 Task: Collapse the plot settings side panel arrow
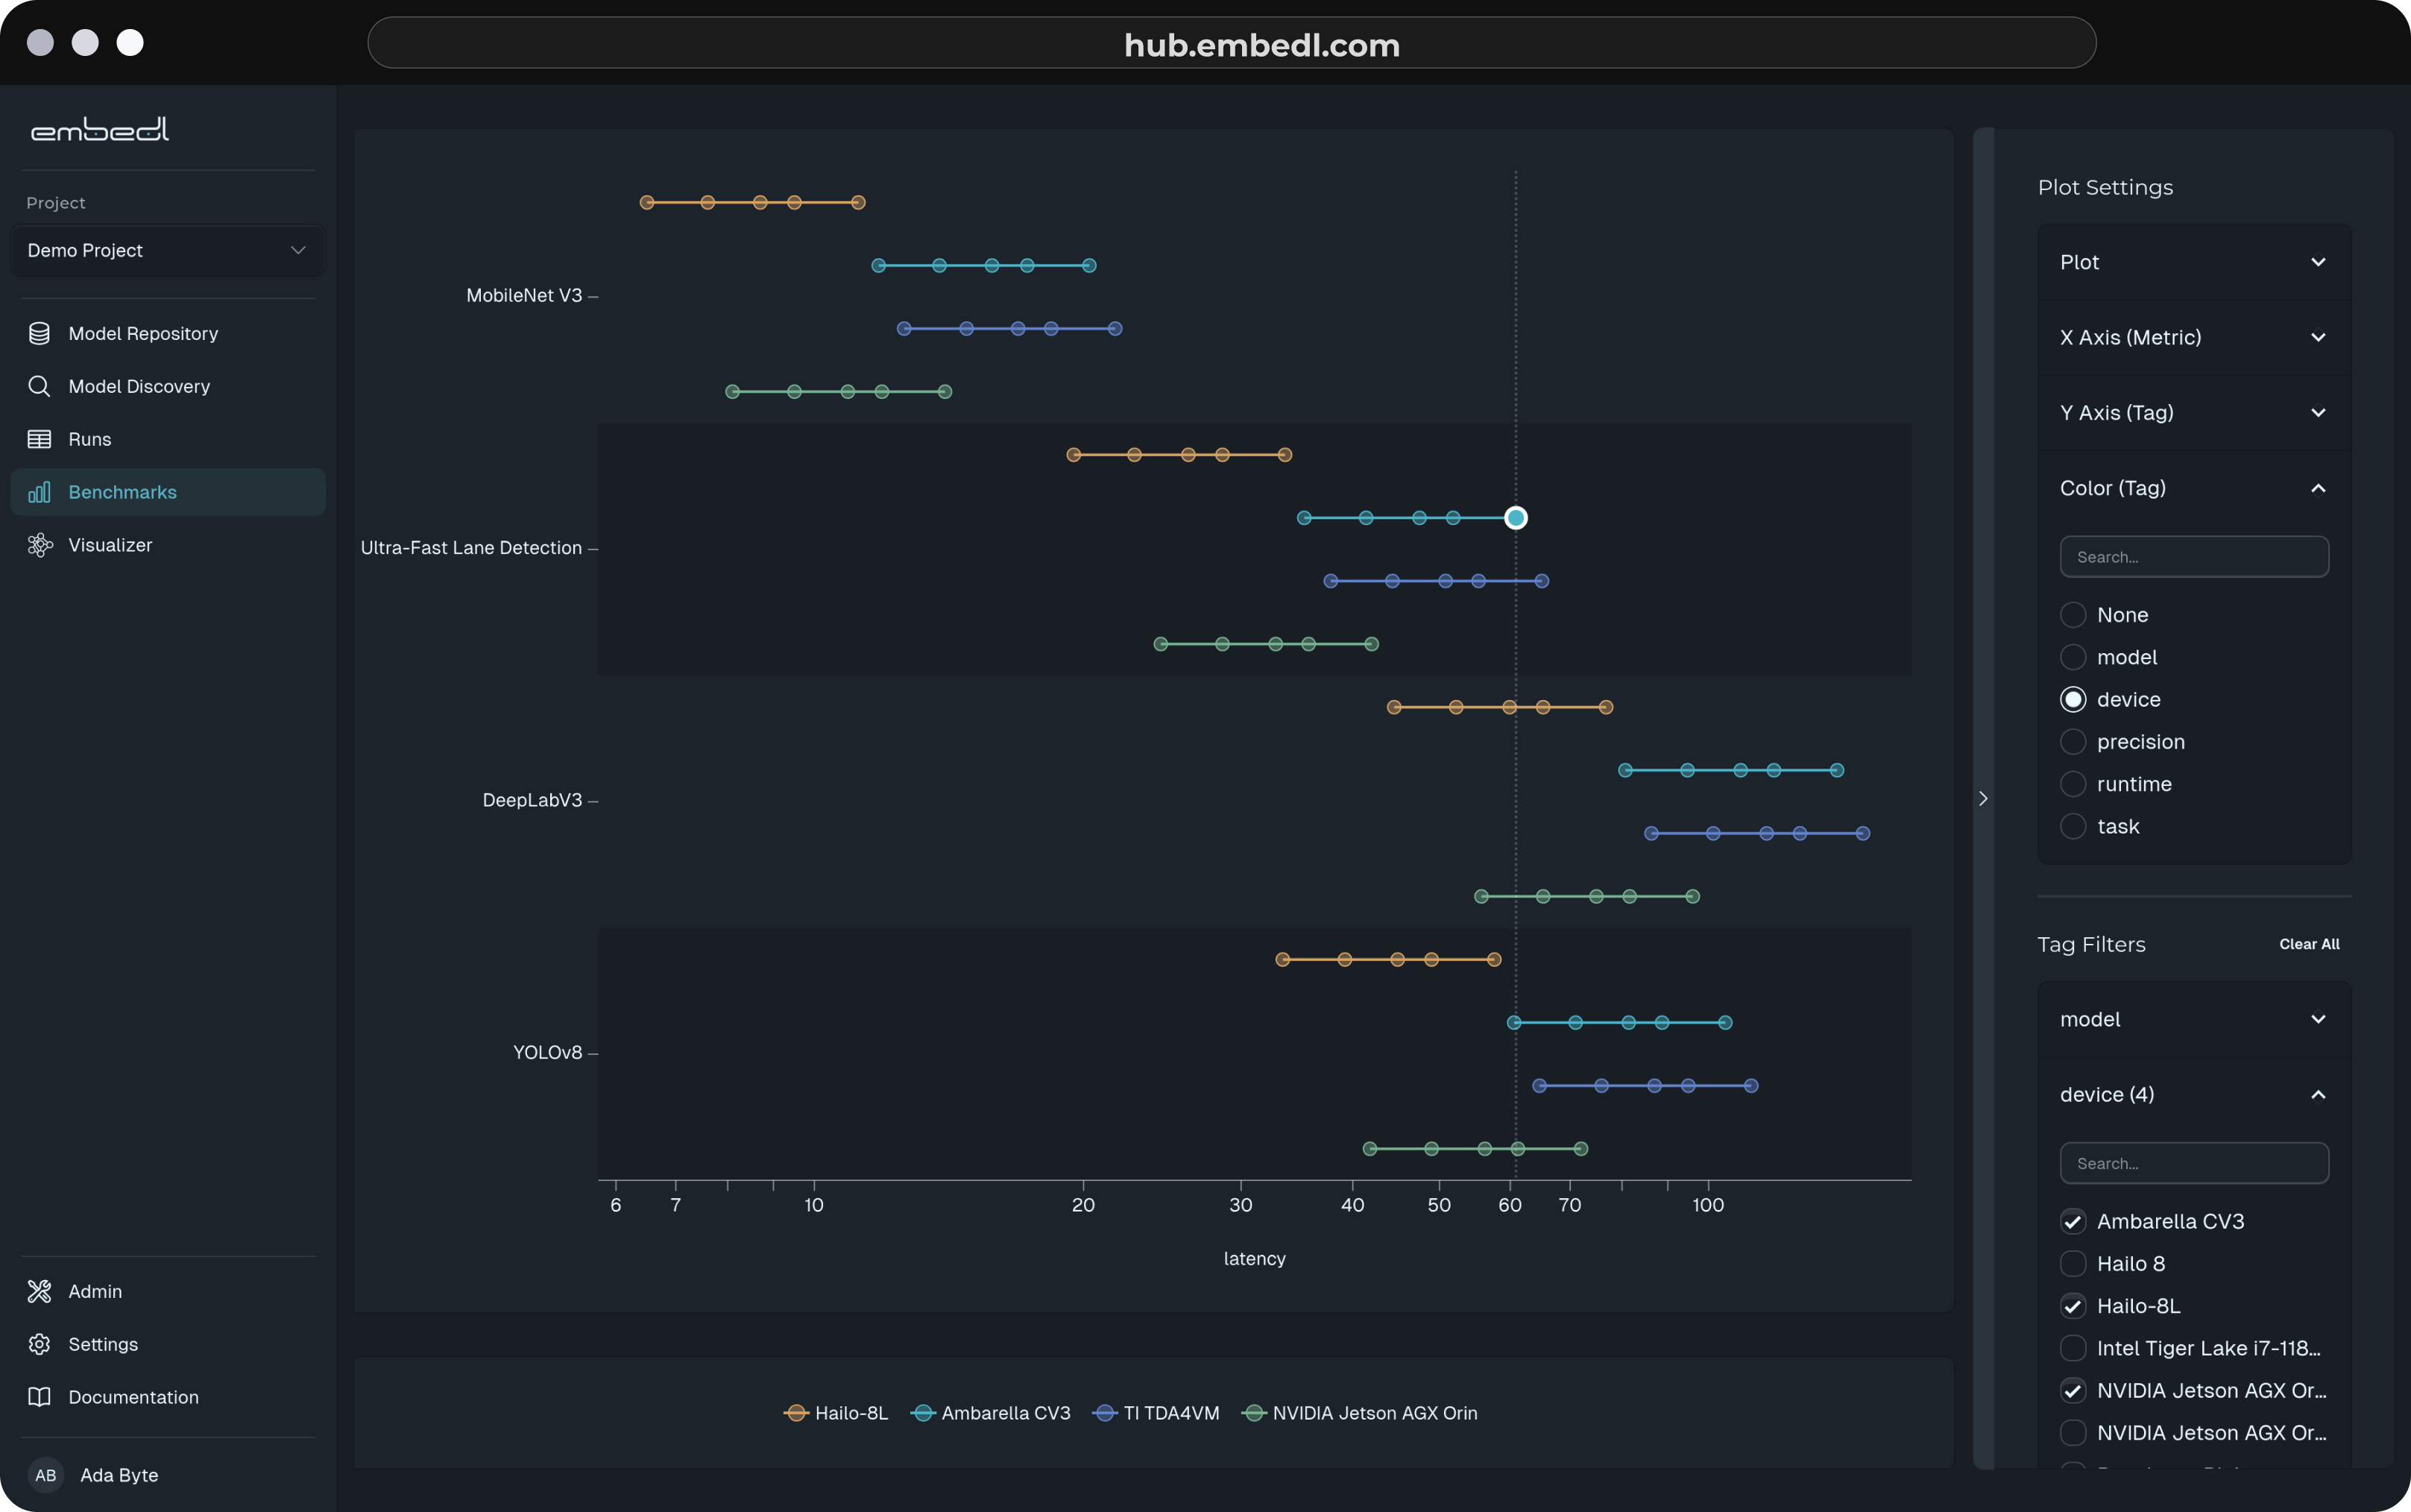click(x=1983, y=798)
